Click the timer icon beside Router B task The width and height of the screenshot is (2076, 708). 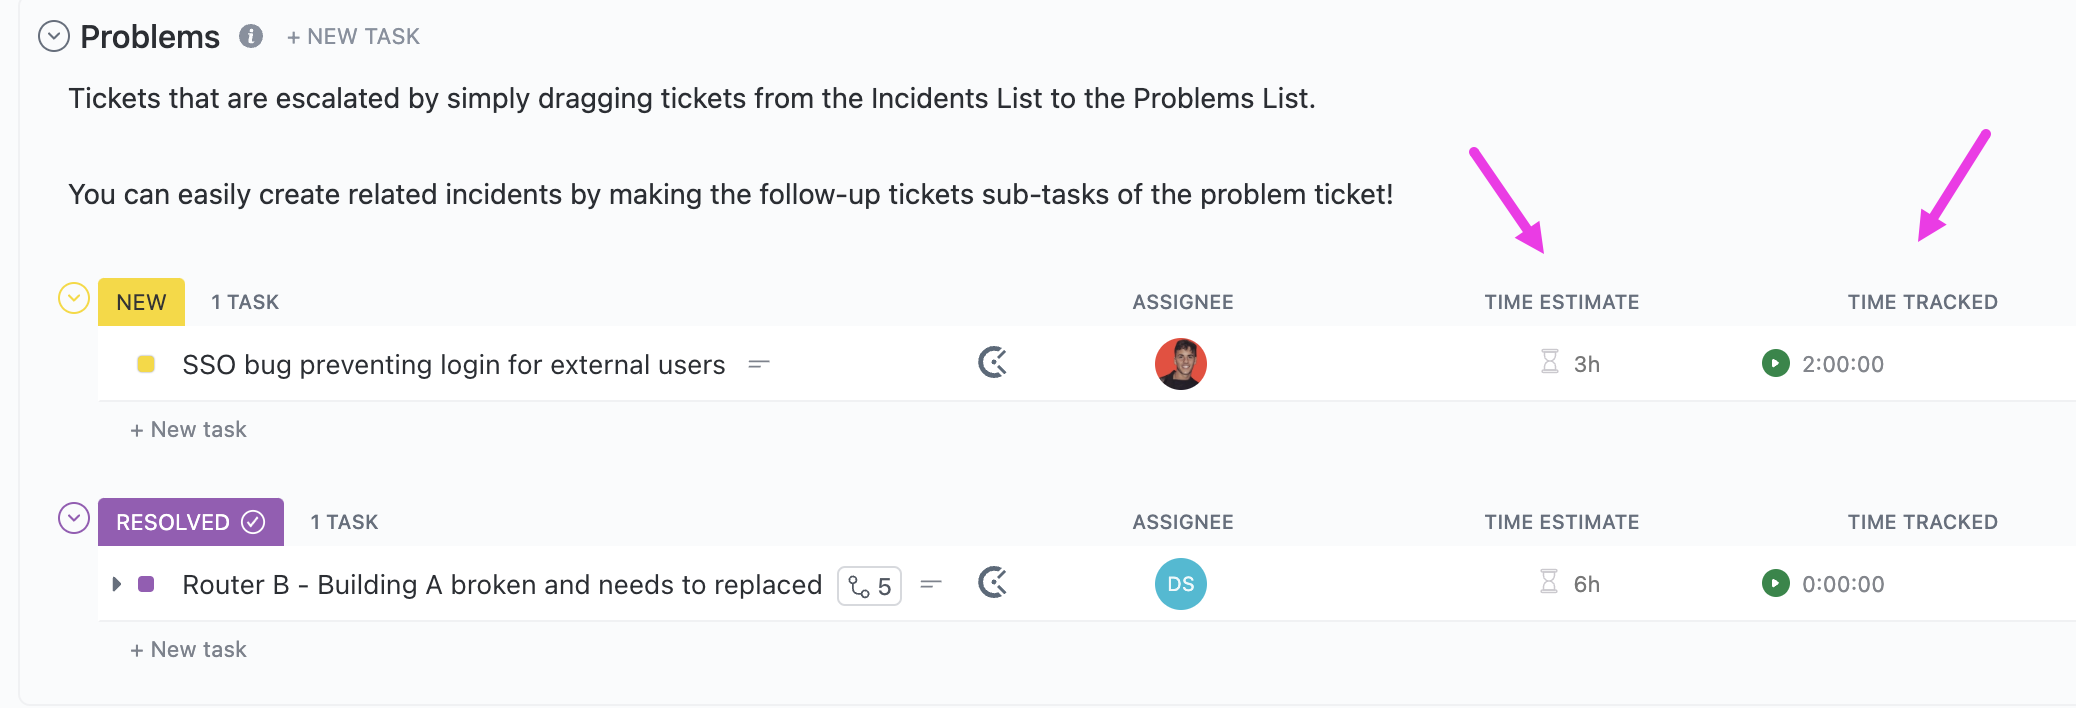(991, 585)
